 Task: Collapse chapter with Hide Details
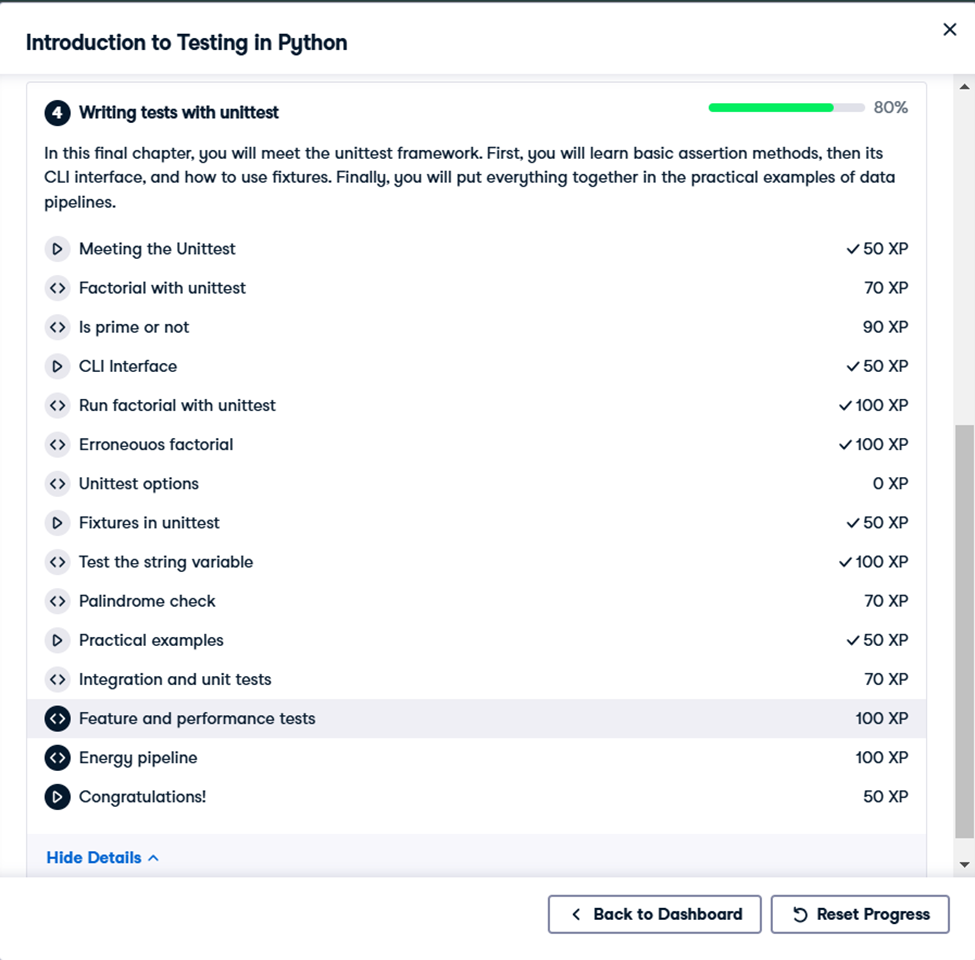coord(103,858)
